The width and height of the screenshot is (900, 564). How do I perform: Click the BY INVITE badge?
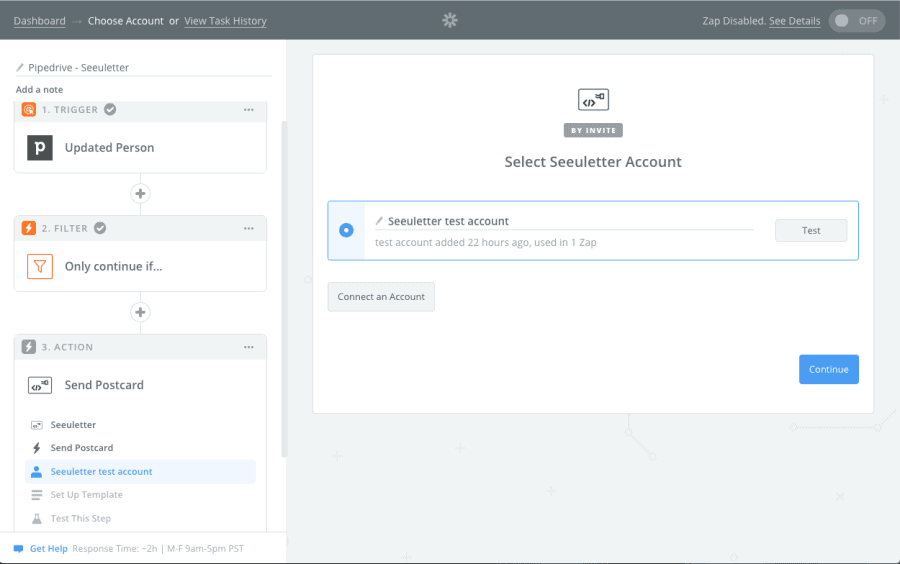click(x=593, y=130)
